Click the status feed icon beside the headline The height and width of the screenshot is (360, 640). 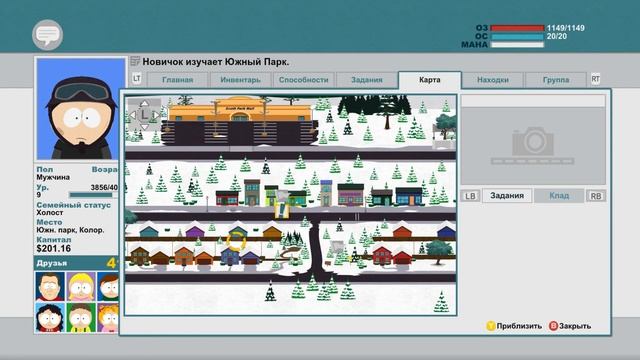coord(135,62)
